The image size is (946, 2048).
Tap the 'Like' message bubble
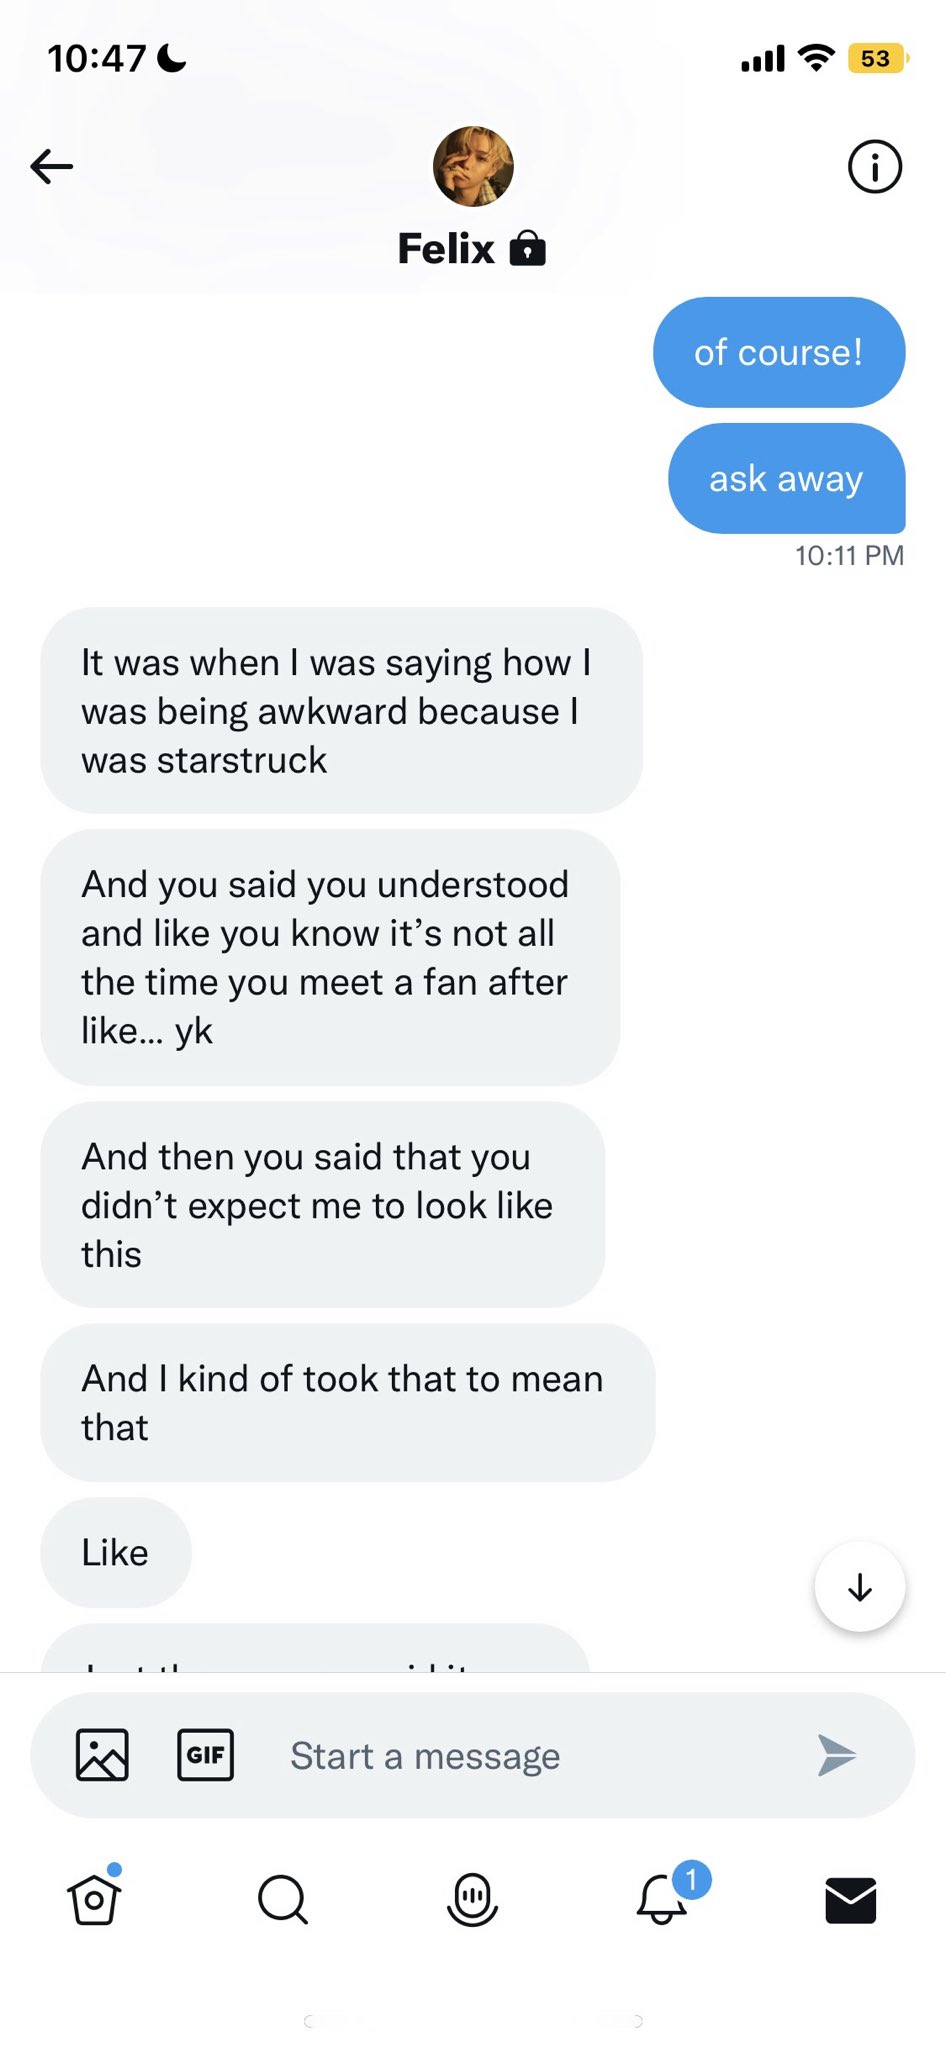(116, 1552)
